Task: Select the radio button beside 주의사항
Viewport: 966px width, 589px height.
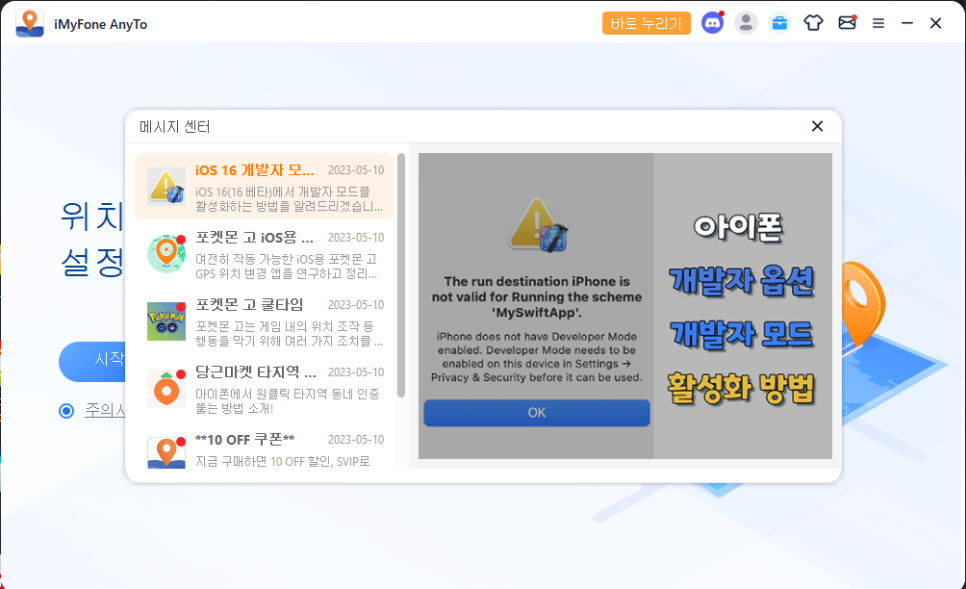Action: [x=67, y=411]
